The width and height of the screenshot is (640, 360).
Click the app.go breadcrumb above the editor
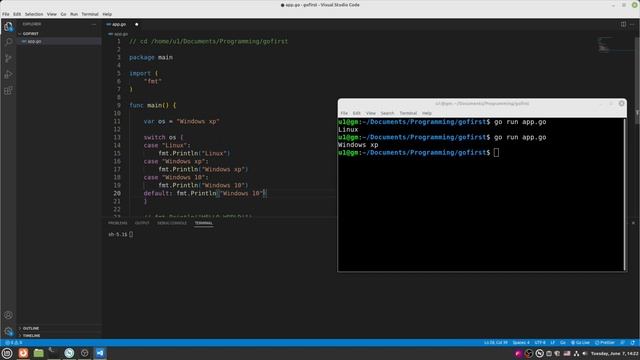point(119,34)
